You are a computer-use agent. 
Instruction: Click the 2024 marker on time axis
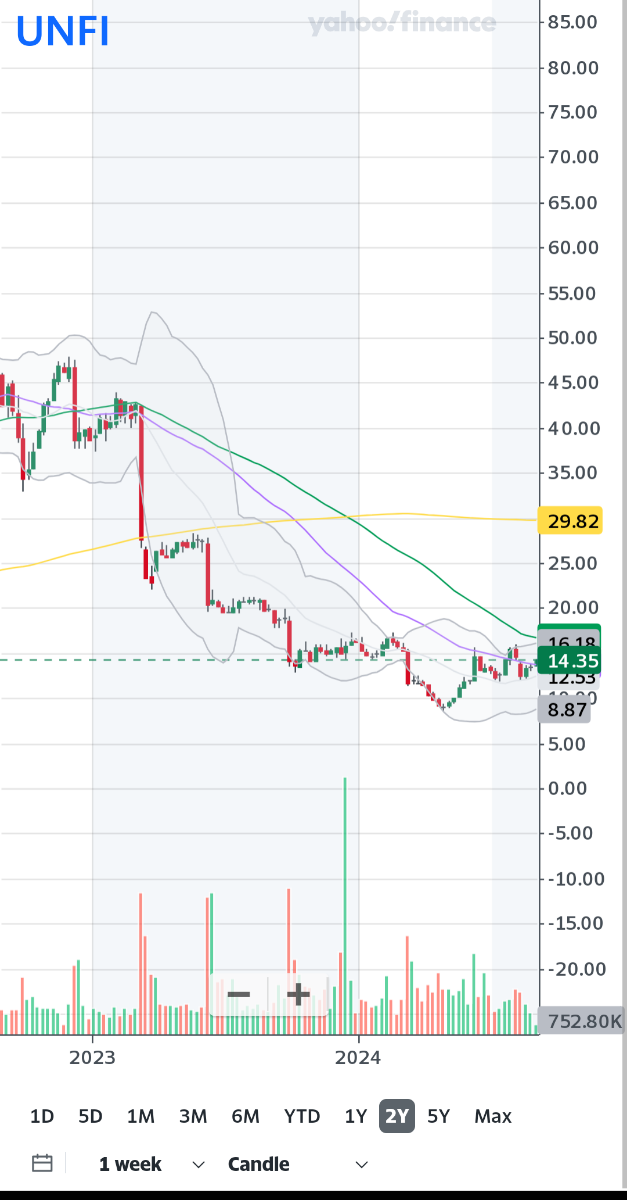[x=358, y=1057]
